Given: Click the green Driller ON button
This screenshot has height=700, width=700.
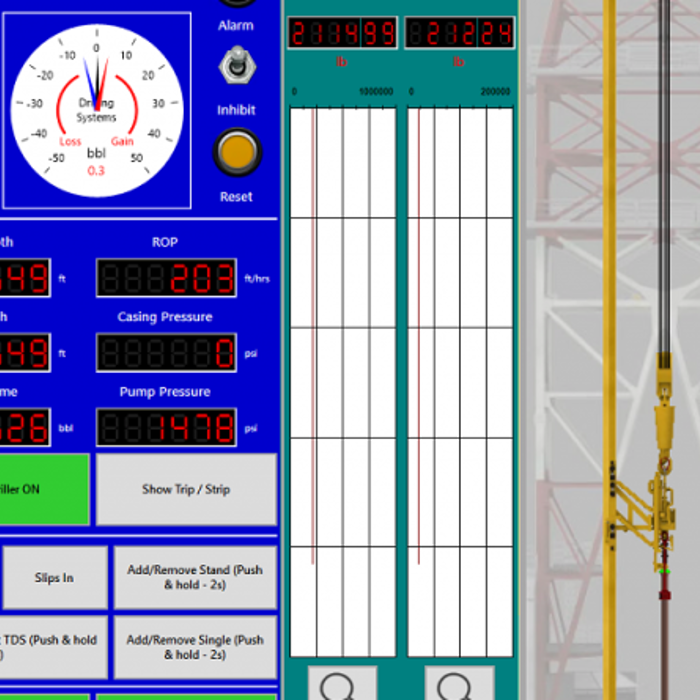Looking at the screenshot, I should coord(44,489).
